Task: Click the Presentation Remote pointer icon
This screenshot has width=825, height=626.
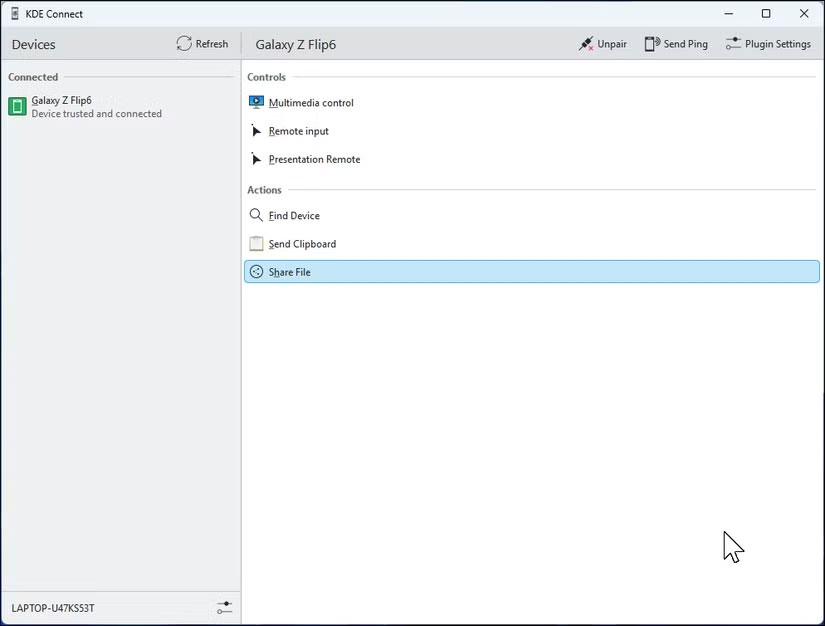Action: pyautogui.click(x=256, y=159)
